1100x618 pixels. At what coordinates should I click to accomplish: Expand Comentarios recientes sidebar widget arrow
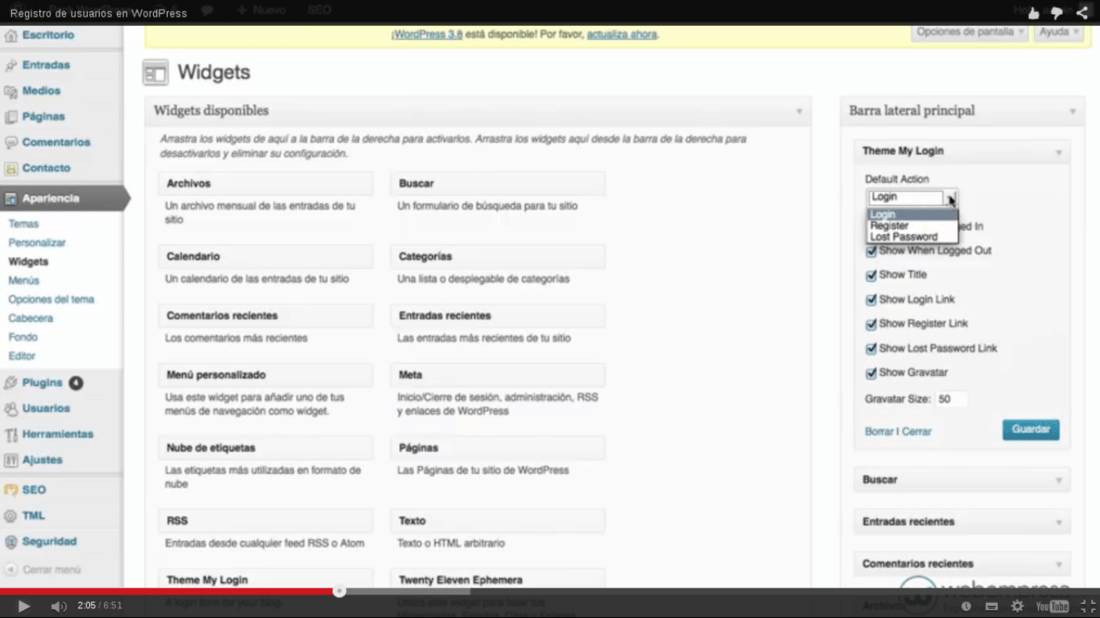click(1059, 565)
